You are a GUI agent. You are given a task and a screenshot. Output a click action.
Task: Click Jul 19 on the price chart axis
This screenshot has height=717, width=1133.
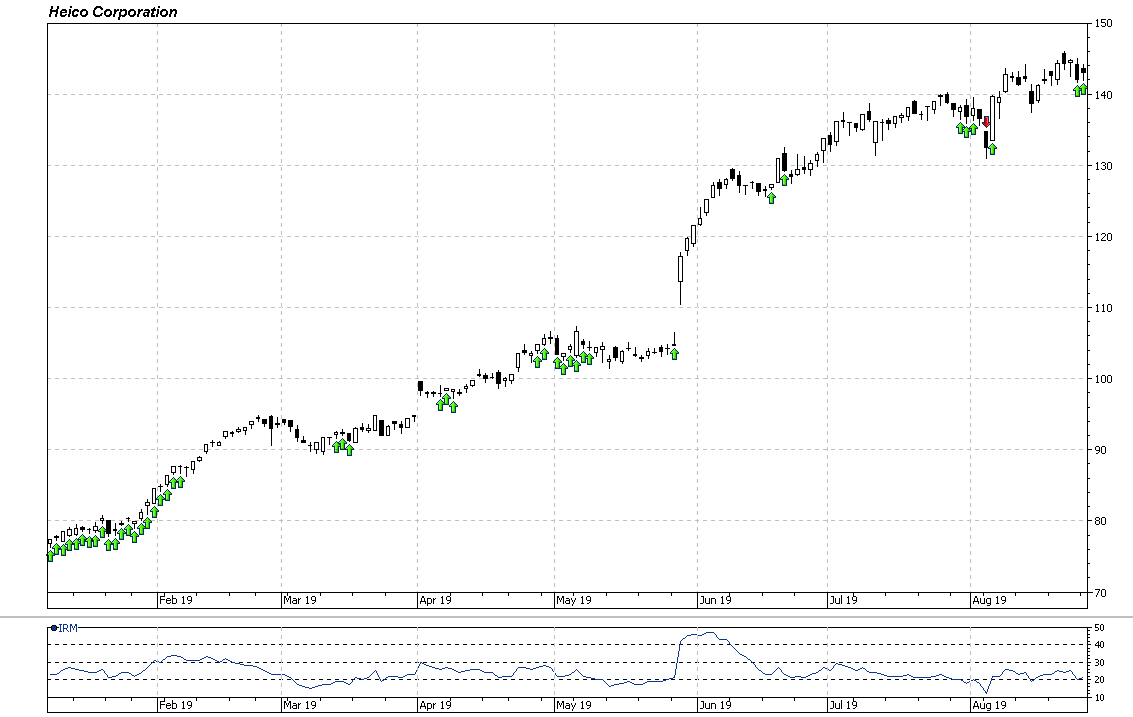[843, 600]
